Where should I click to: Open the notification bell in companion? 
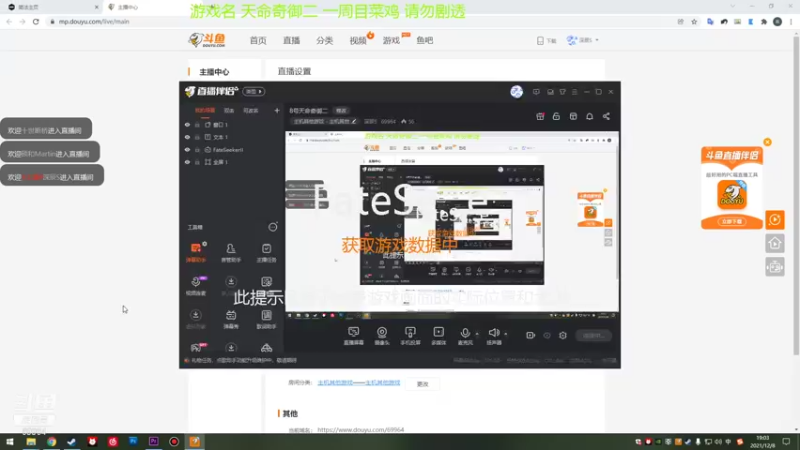589,116
